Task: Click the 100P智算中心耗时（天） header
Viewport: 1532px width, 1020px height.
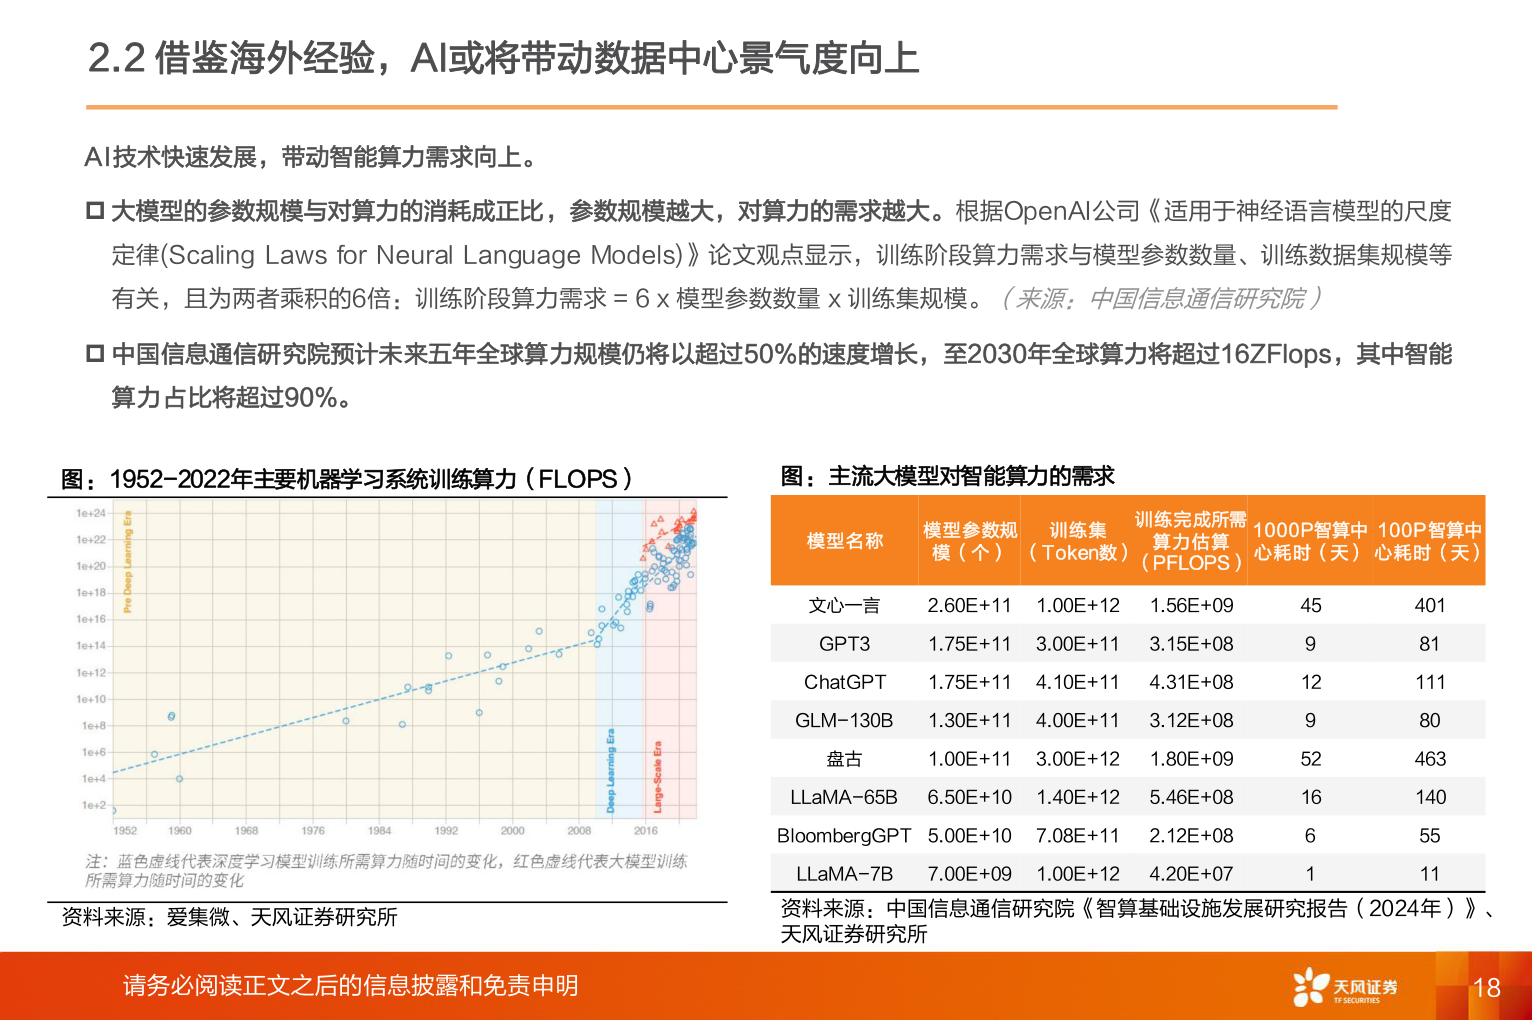Action: [1429, 541]
